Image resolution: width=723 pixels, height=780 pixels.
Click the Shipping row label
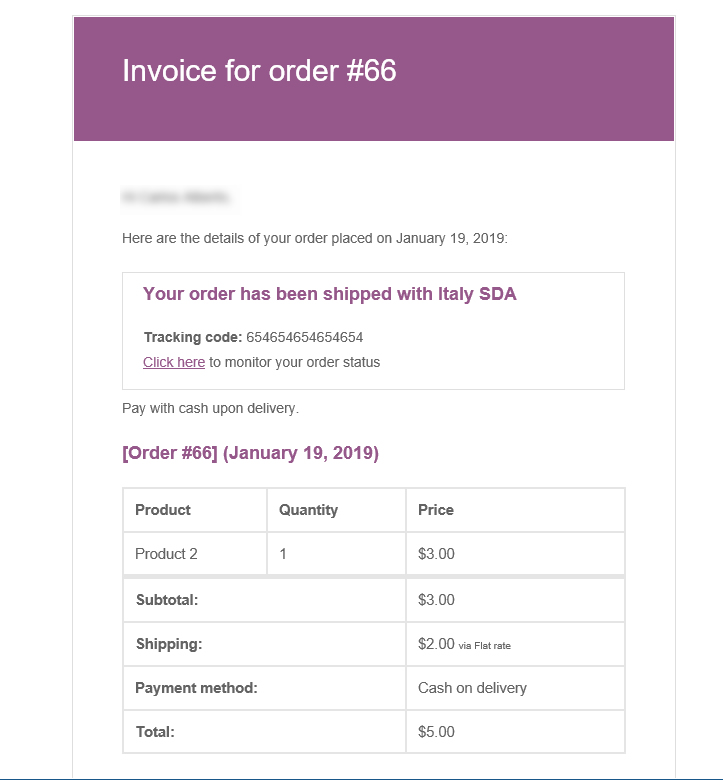coord(169,644)
